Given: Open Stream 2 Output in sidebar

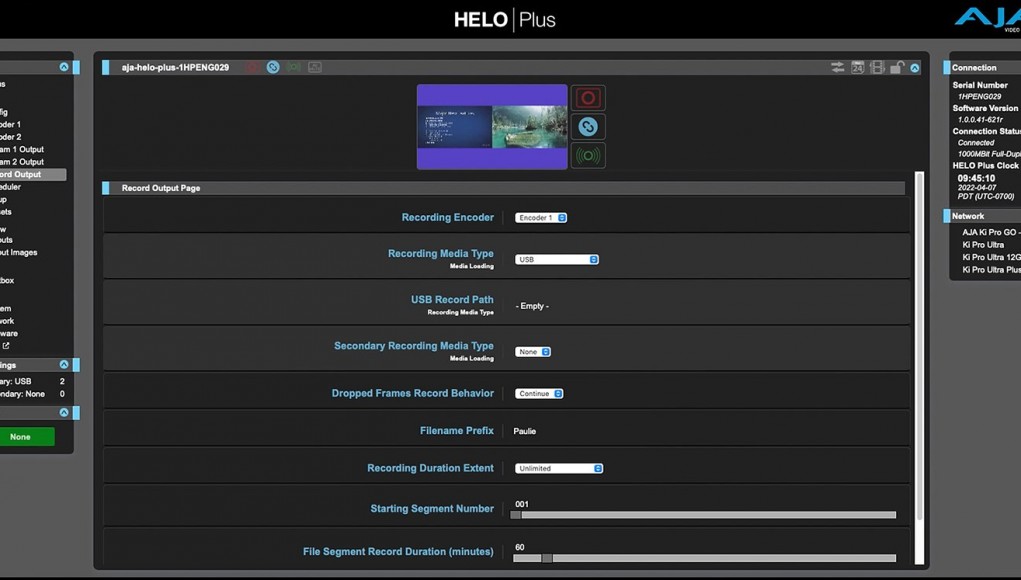Looking at the screenshot, I should pyautogui.click(x=22, y=161).
